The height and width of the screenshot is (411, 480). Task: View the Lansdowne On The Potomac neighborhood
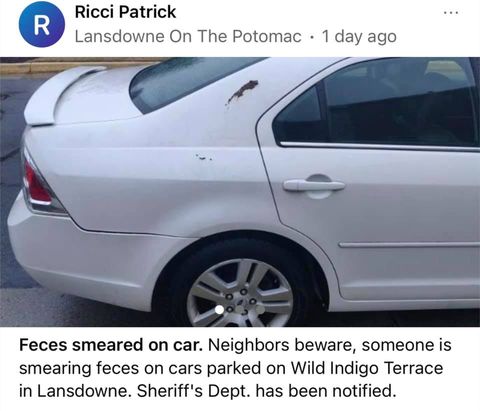188,36
